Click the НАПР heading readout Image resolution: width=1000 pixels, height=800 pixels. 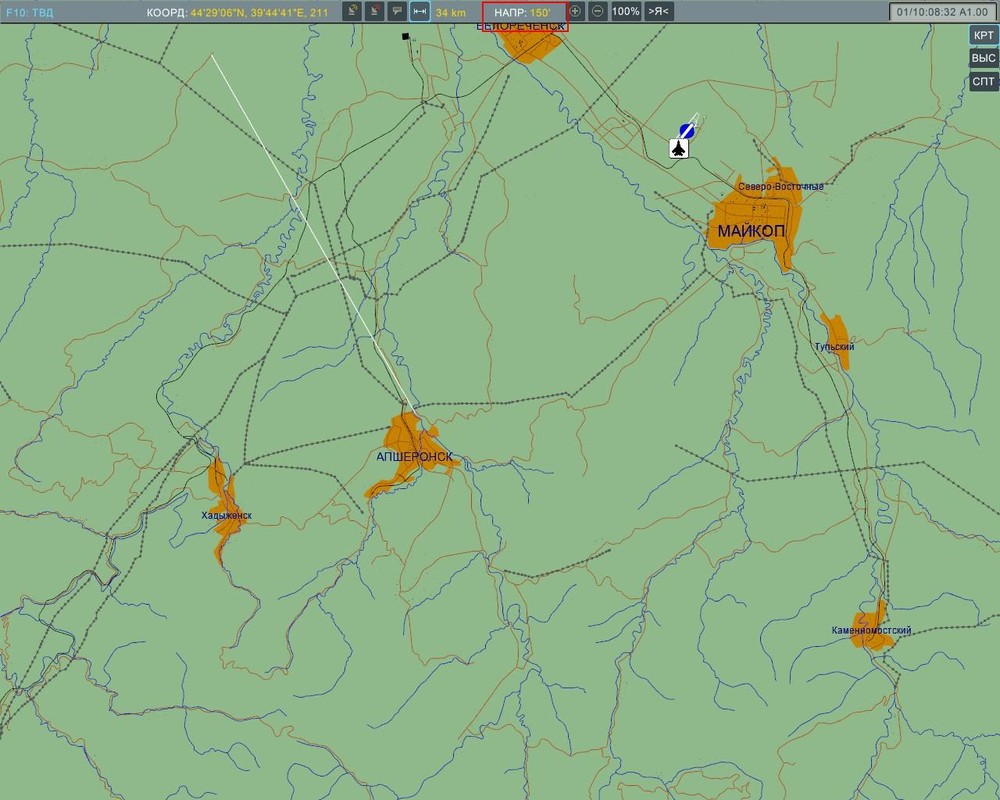523,13
